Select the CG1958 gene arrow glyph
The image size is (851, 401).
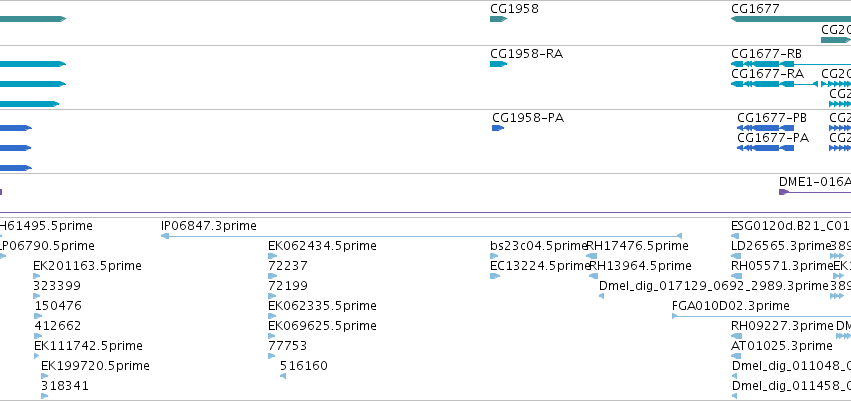pos(498,19)
